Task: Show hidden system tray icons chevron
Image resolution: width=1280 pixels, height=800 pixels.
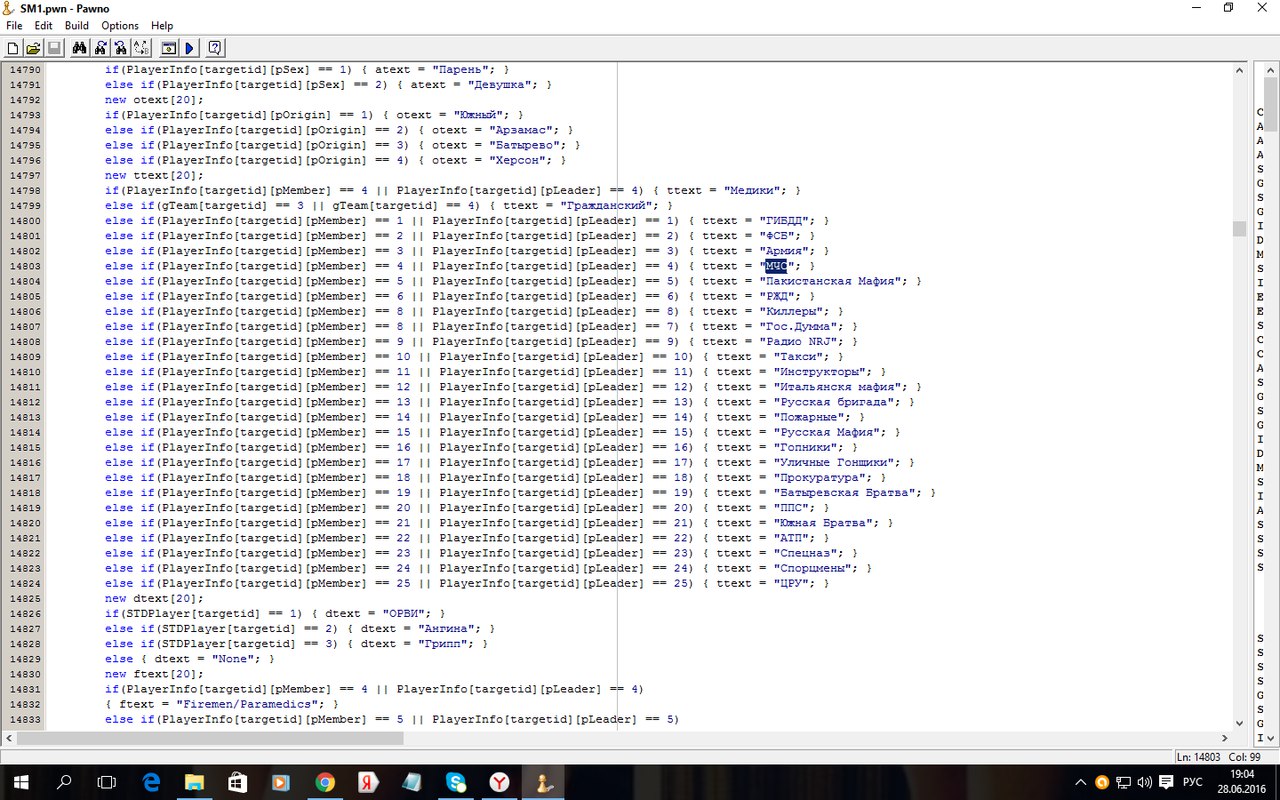Action: click(1080, 782)
